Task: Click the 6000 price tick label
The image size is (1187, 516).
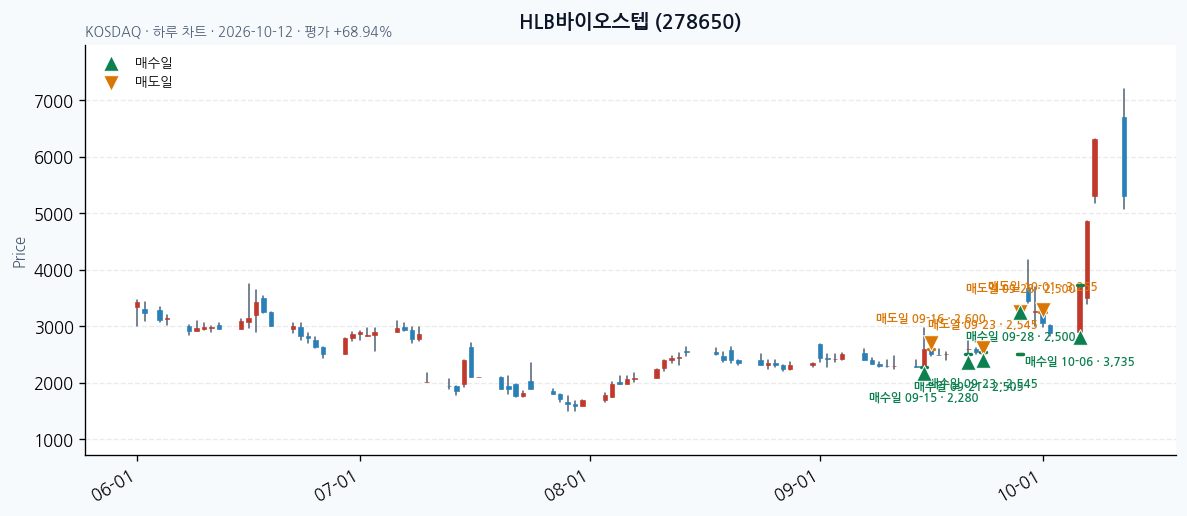Action: point(55,158)
